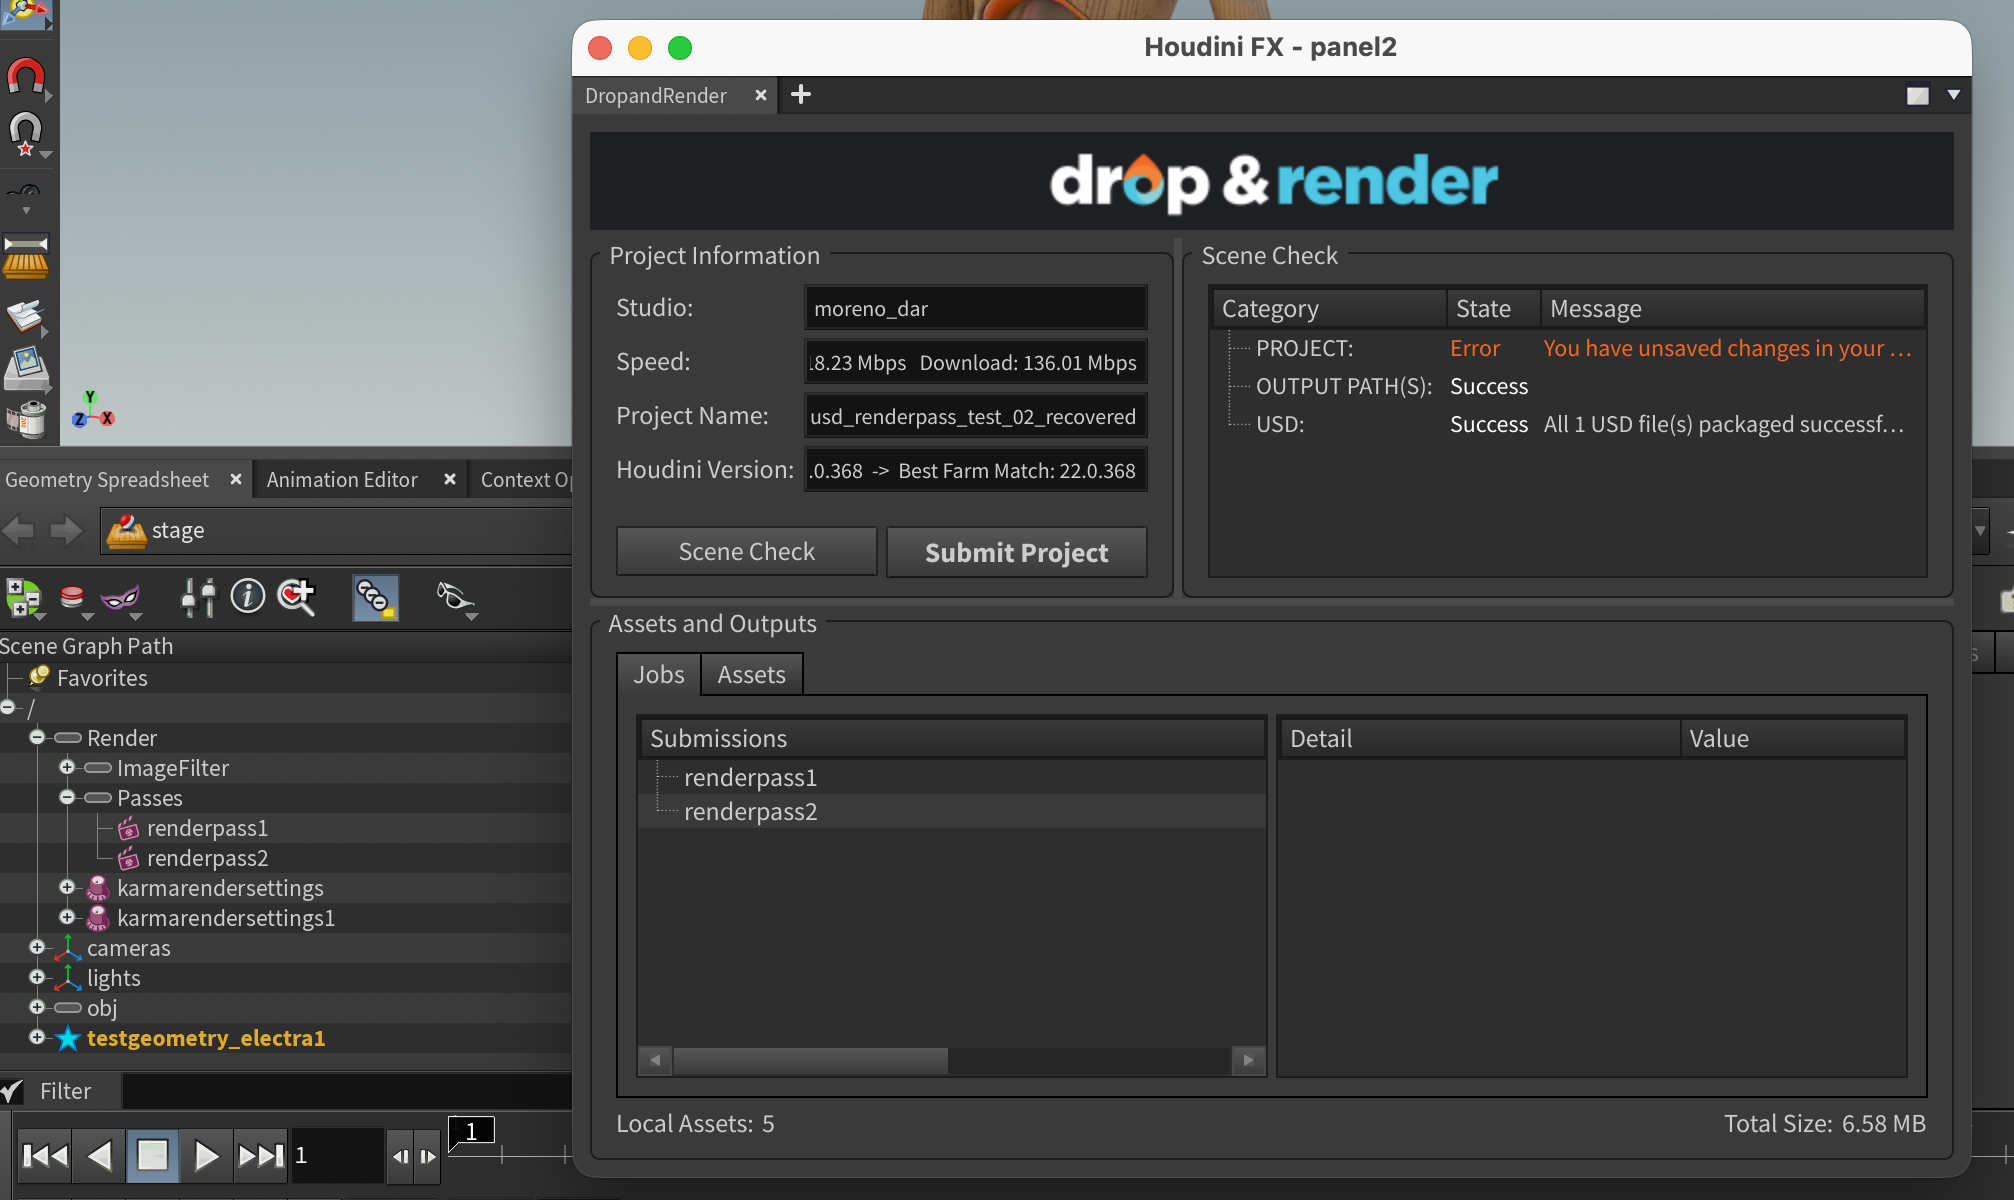Click the timeline frame 1 marker

click(x=471, y=1131)
